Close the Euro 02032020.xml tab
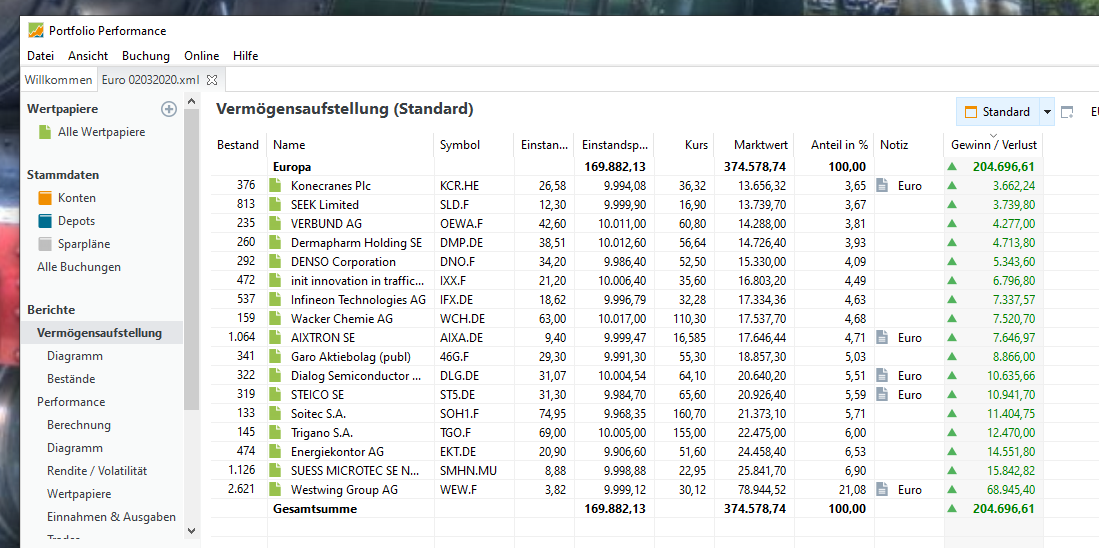This screenshot has height=548, width=1099. [x=212, y=80]
